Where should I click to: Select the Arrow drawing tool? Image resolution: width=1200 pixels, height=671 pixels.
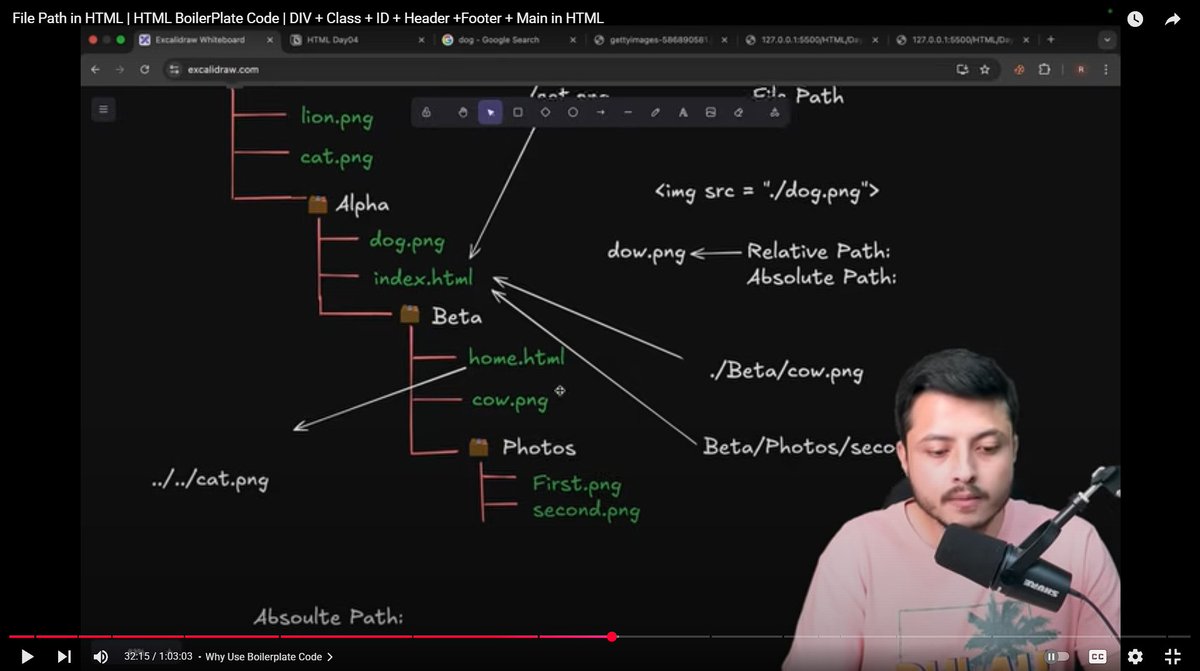(x=601, y=113)
